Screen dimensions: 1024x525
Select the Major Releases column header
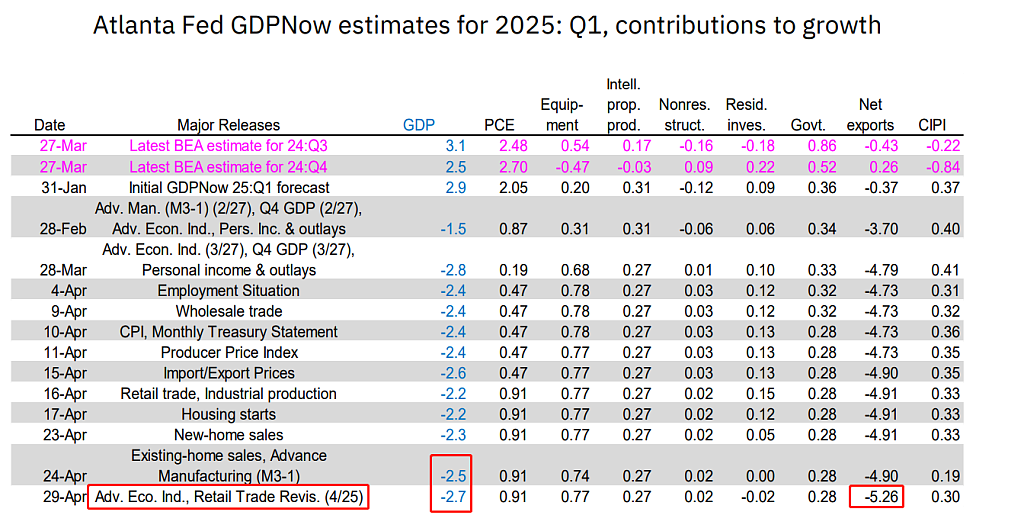[x=229, y=125]
